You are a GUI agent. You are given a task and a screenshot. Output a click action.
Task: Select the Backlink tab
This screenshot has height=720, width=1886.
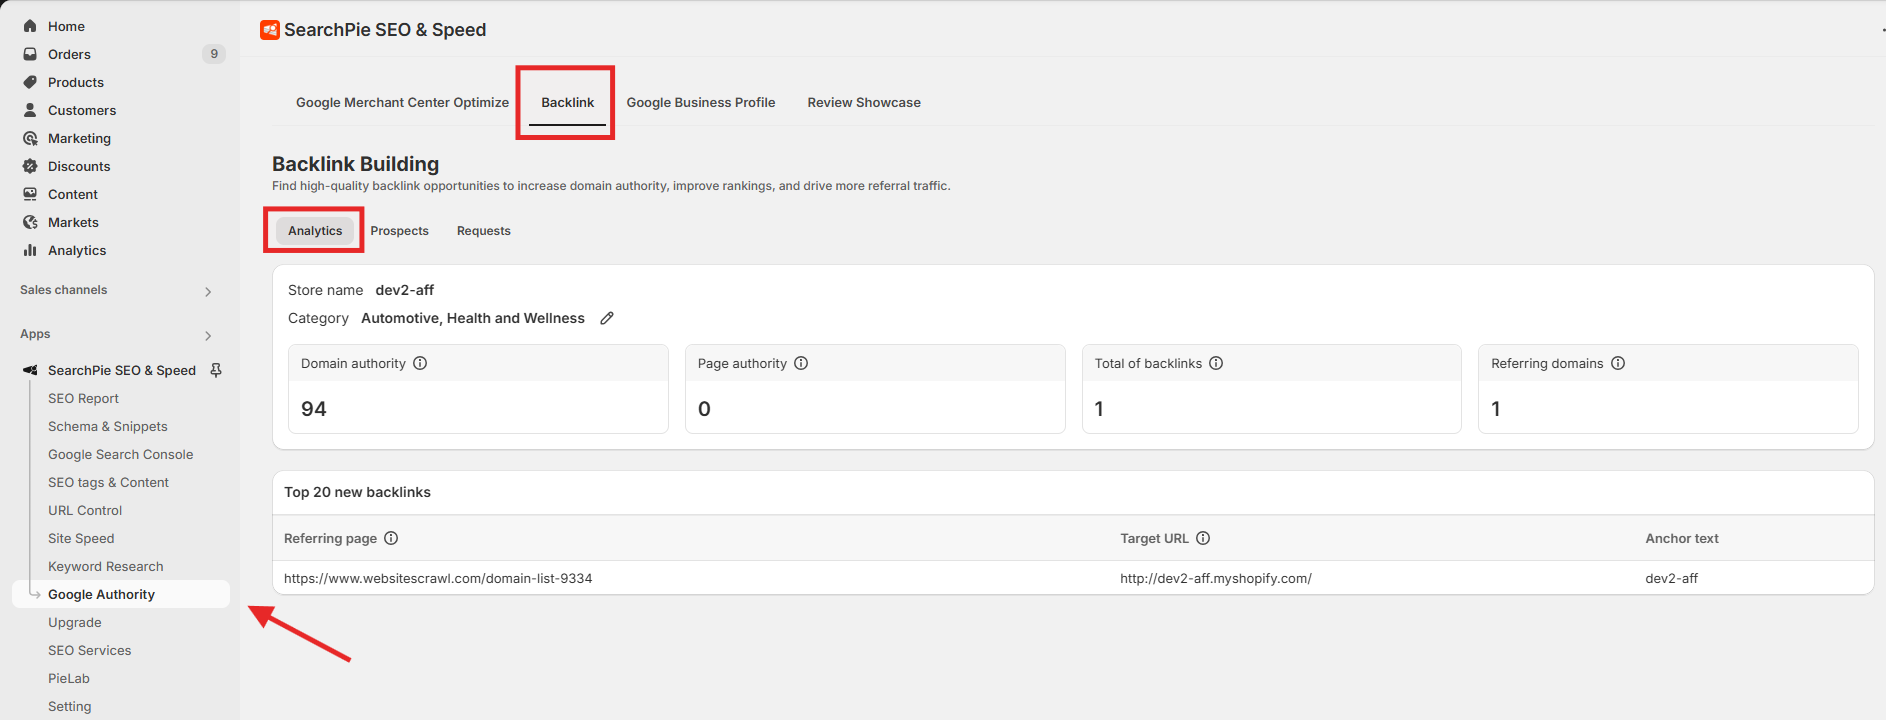point(567,102)
